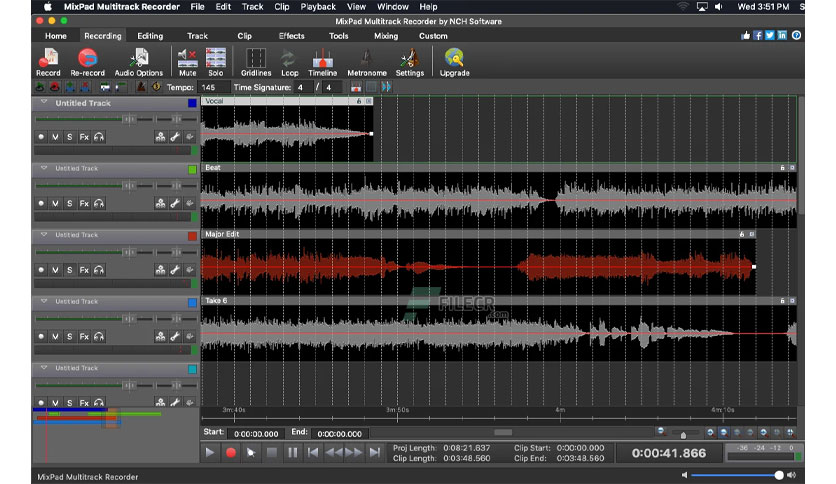
Task: Arm record on the Take 6 track
Action: [41, 337]
